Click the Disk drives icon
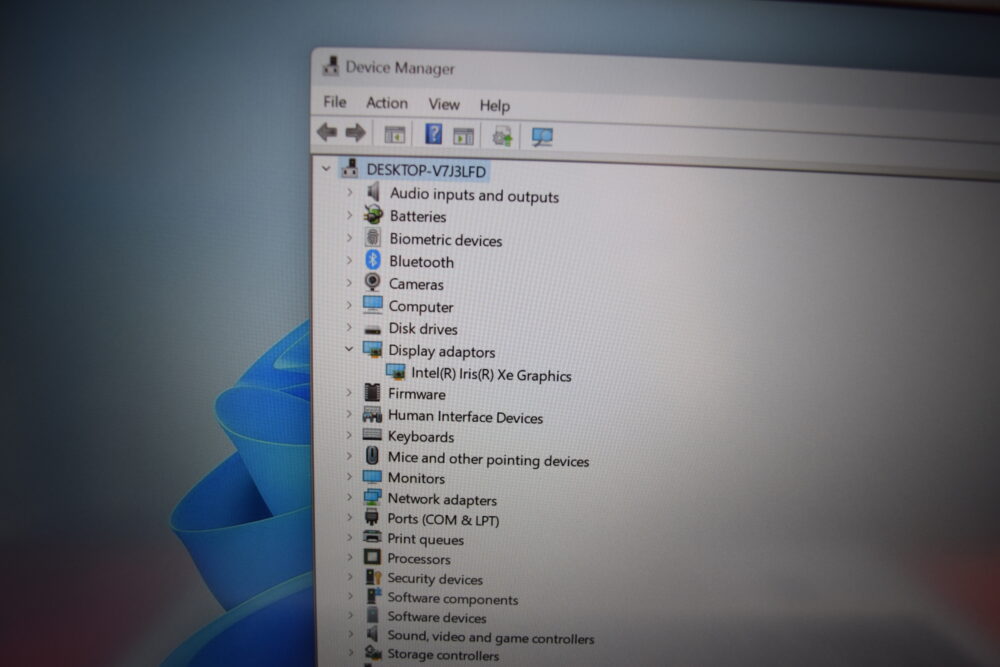 (x=372, y=330)
